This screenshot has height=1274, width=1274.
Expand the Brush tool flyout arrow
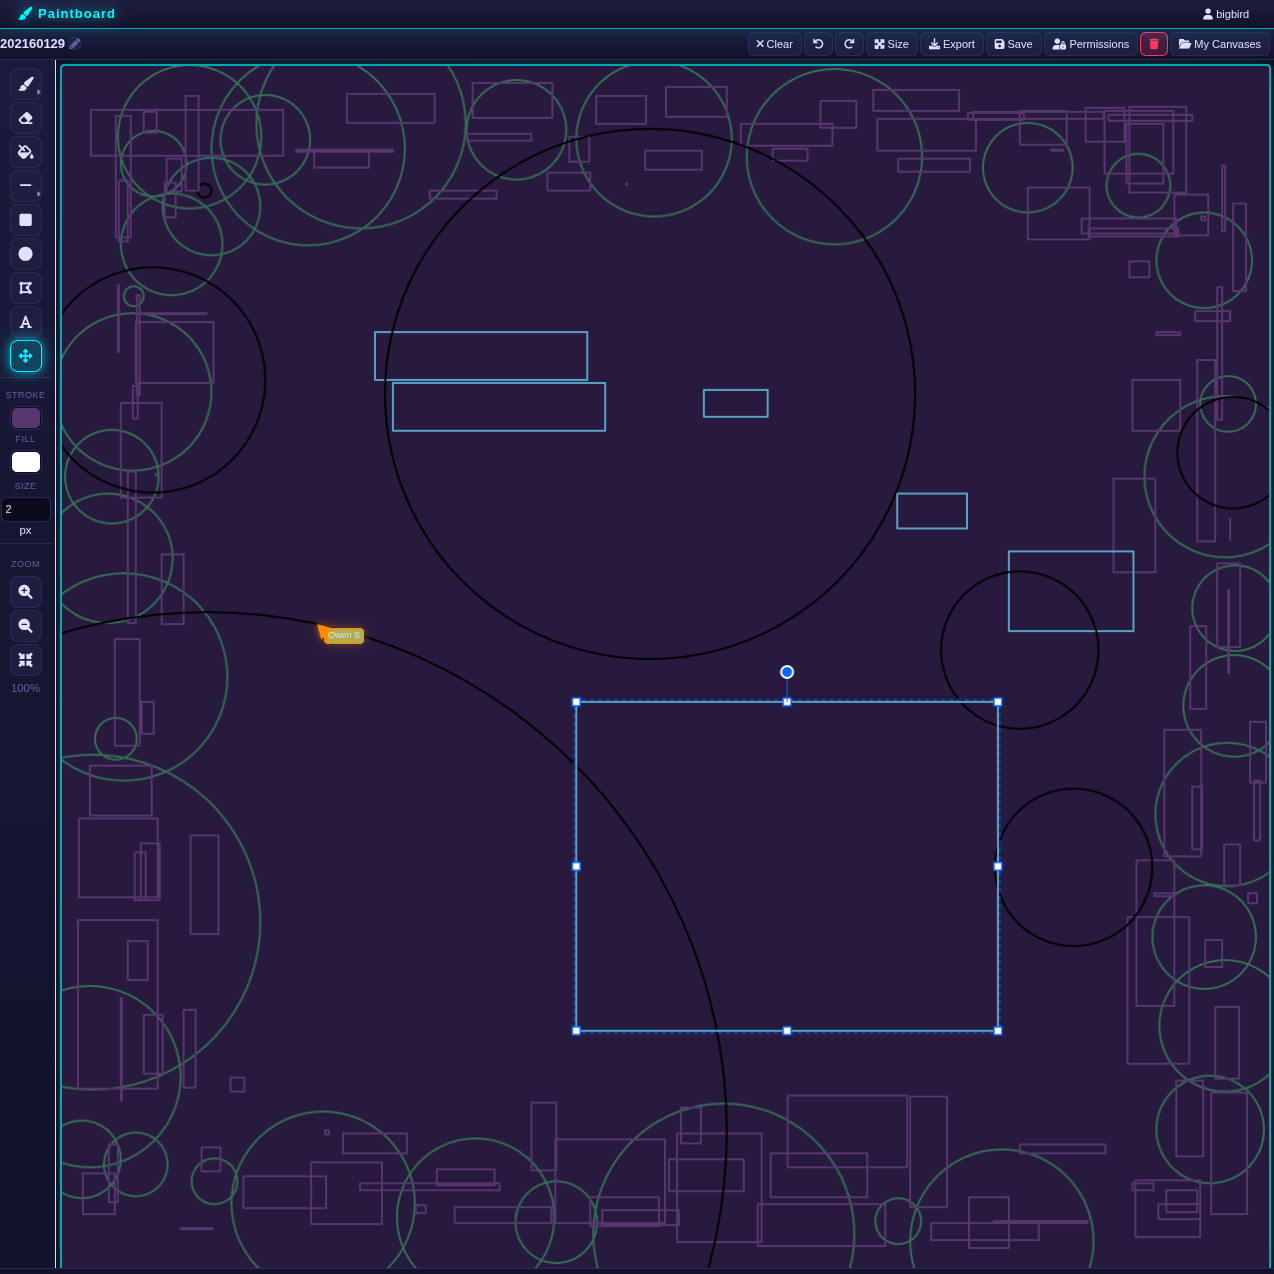point(38,92)
